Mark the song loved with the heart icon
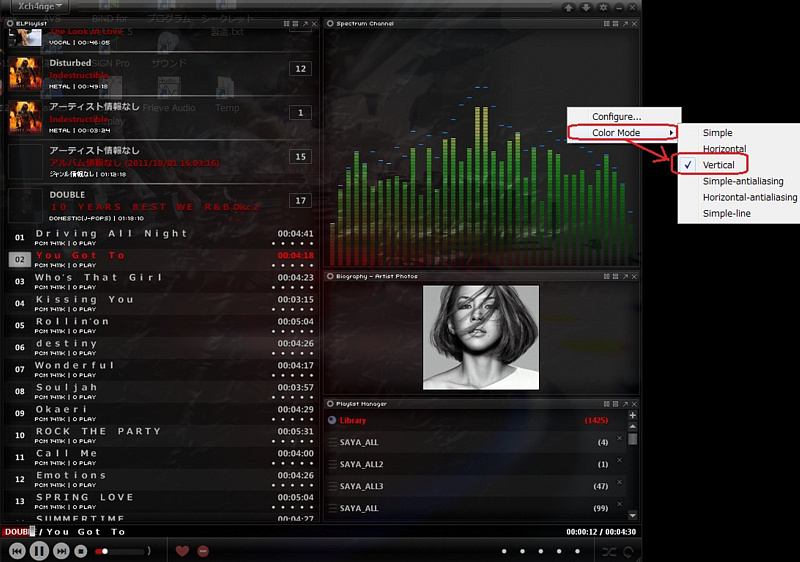800x562 pixels. click(182, 551)
